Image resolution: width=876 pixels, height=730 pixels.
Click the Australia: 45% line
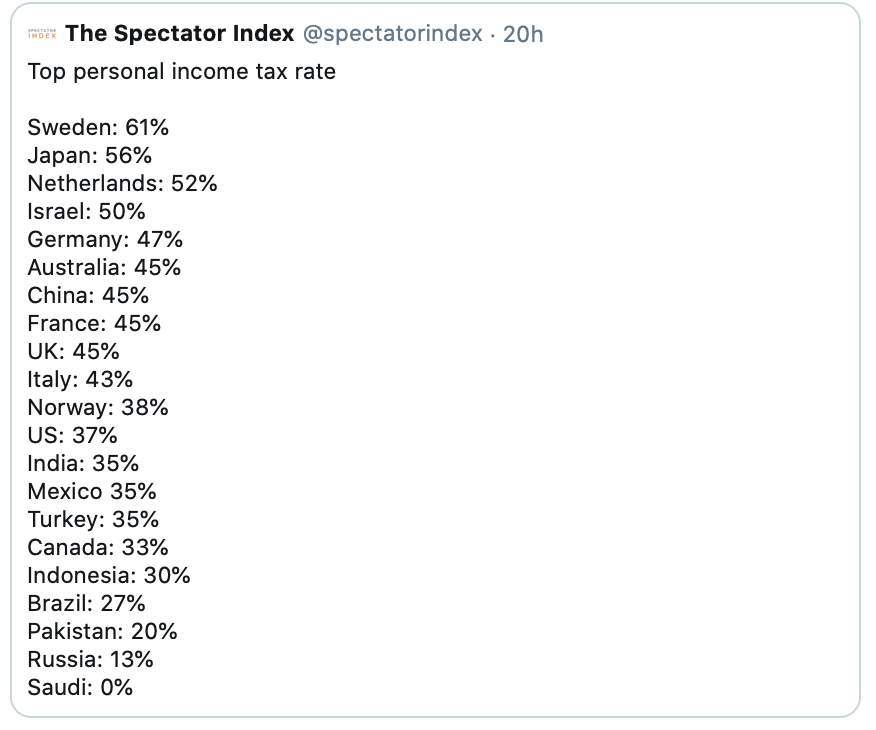tap(104, 268)
